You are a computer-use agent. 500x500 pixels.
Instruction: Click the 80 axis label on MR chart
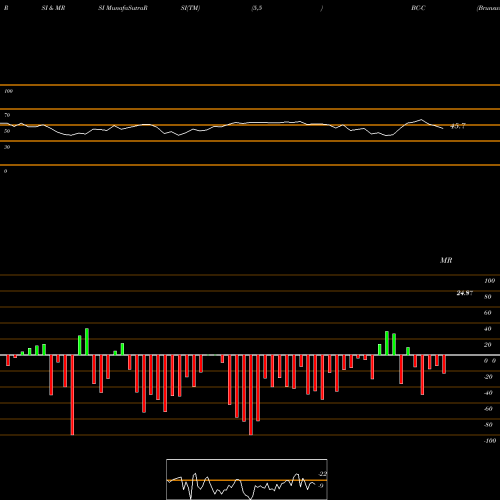coord(488,297)
